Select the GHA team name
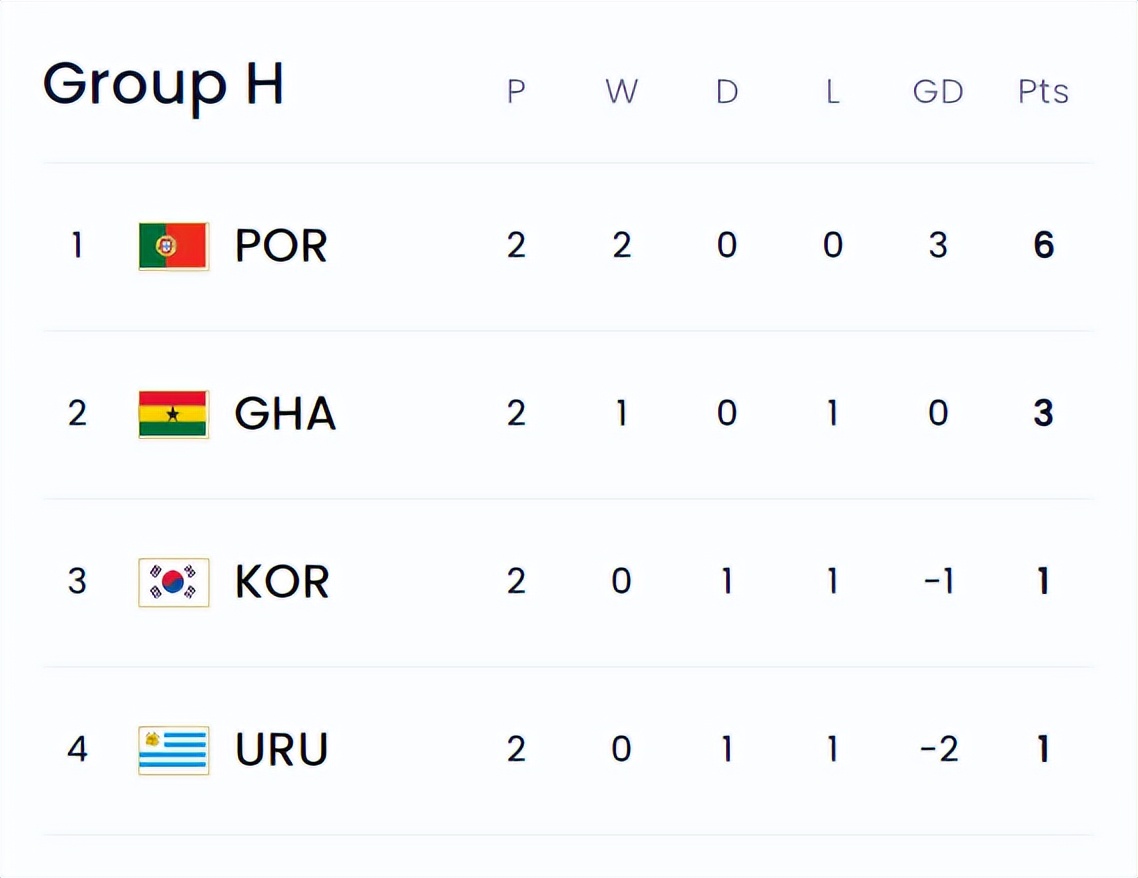The width and height of the screenshot is (1138, 878). tap(285, 414)
